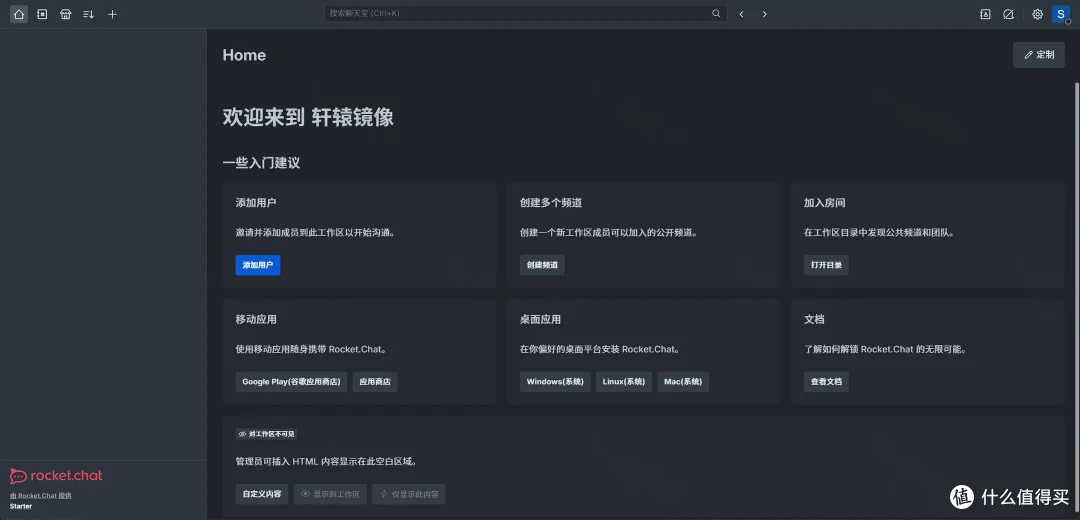Viewport: 1080px width, 520px height.
Task: Go to the Home icon in the top bar
Action: [19, 14]
